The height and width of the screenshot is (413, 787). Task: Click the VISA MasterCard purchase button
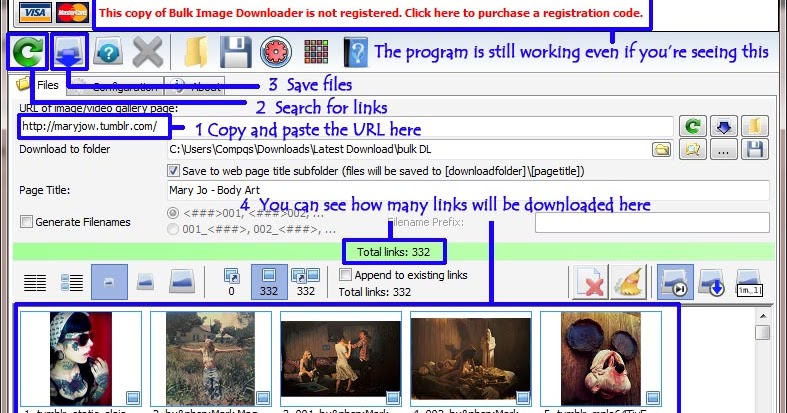(x=53, y=13)
